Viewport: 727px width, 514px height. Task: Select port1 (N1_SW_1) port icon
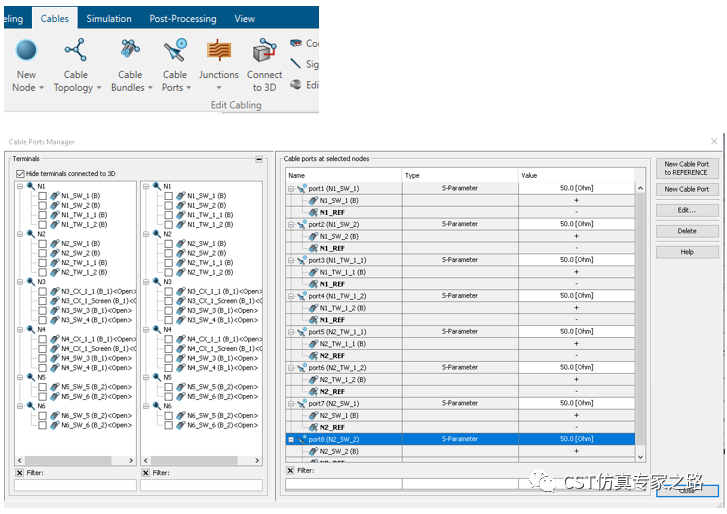[302, 188]
